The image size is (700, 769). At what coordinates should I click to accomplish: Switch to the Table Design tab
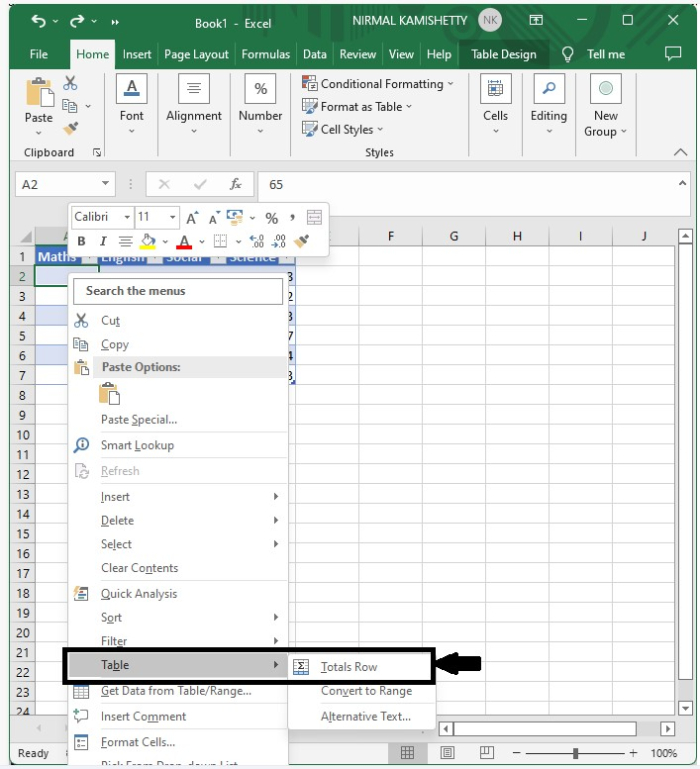coord(504,54)
